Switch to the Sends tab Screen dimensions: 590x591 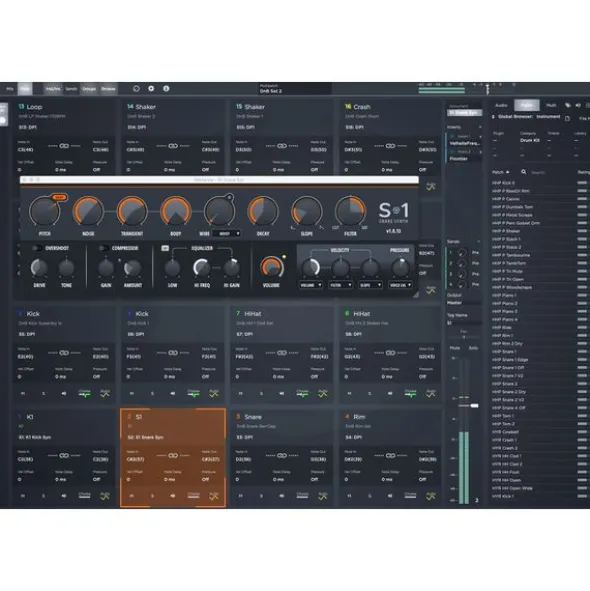[71, 89]
